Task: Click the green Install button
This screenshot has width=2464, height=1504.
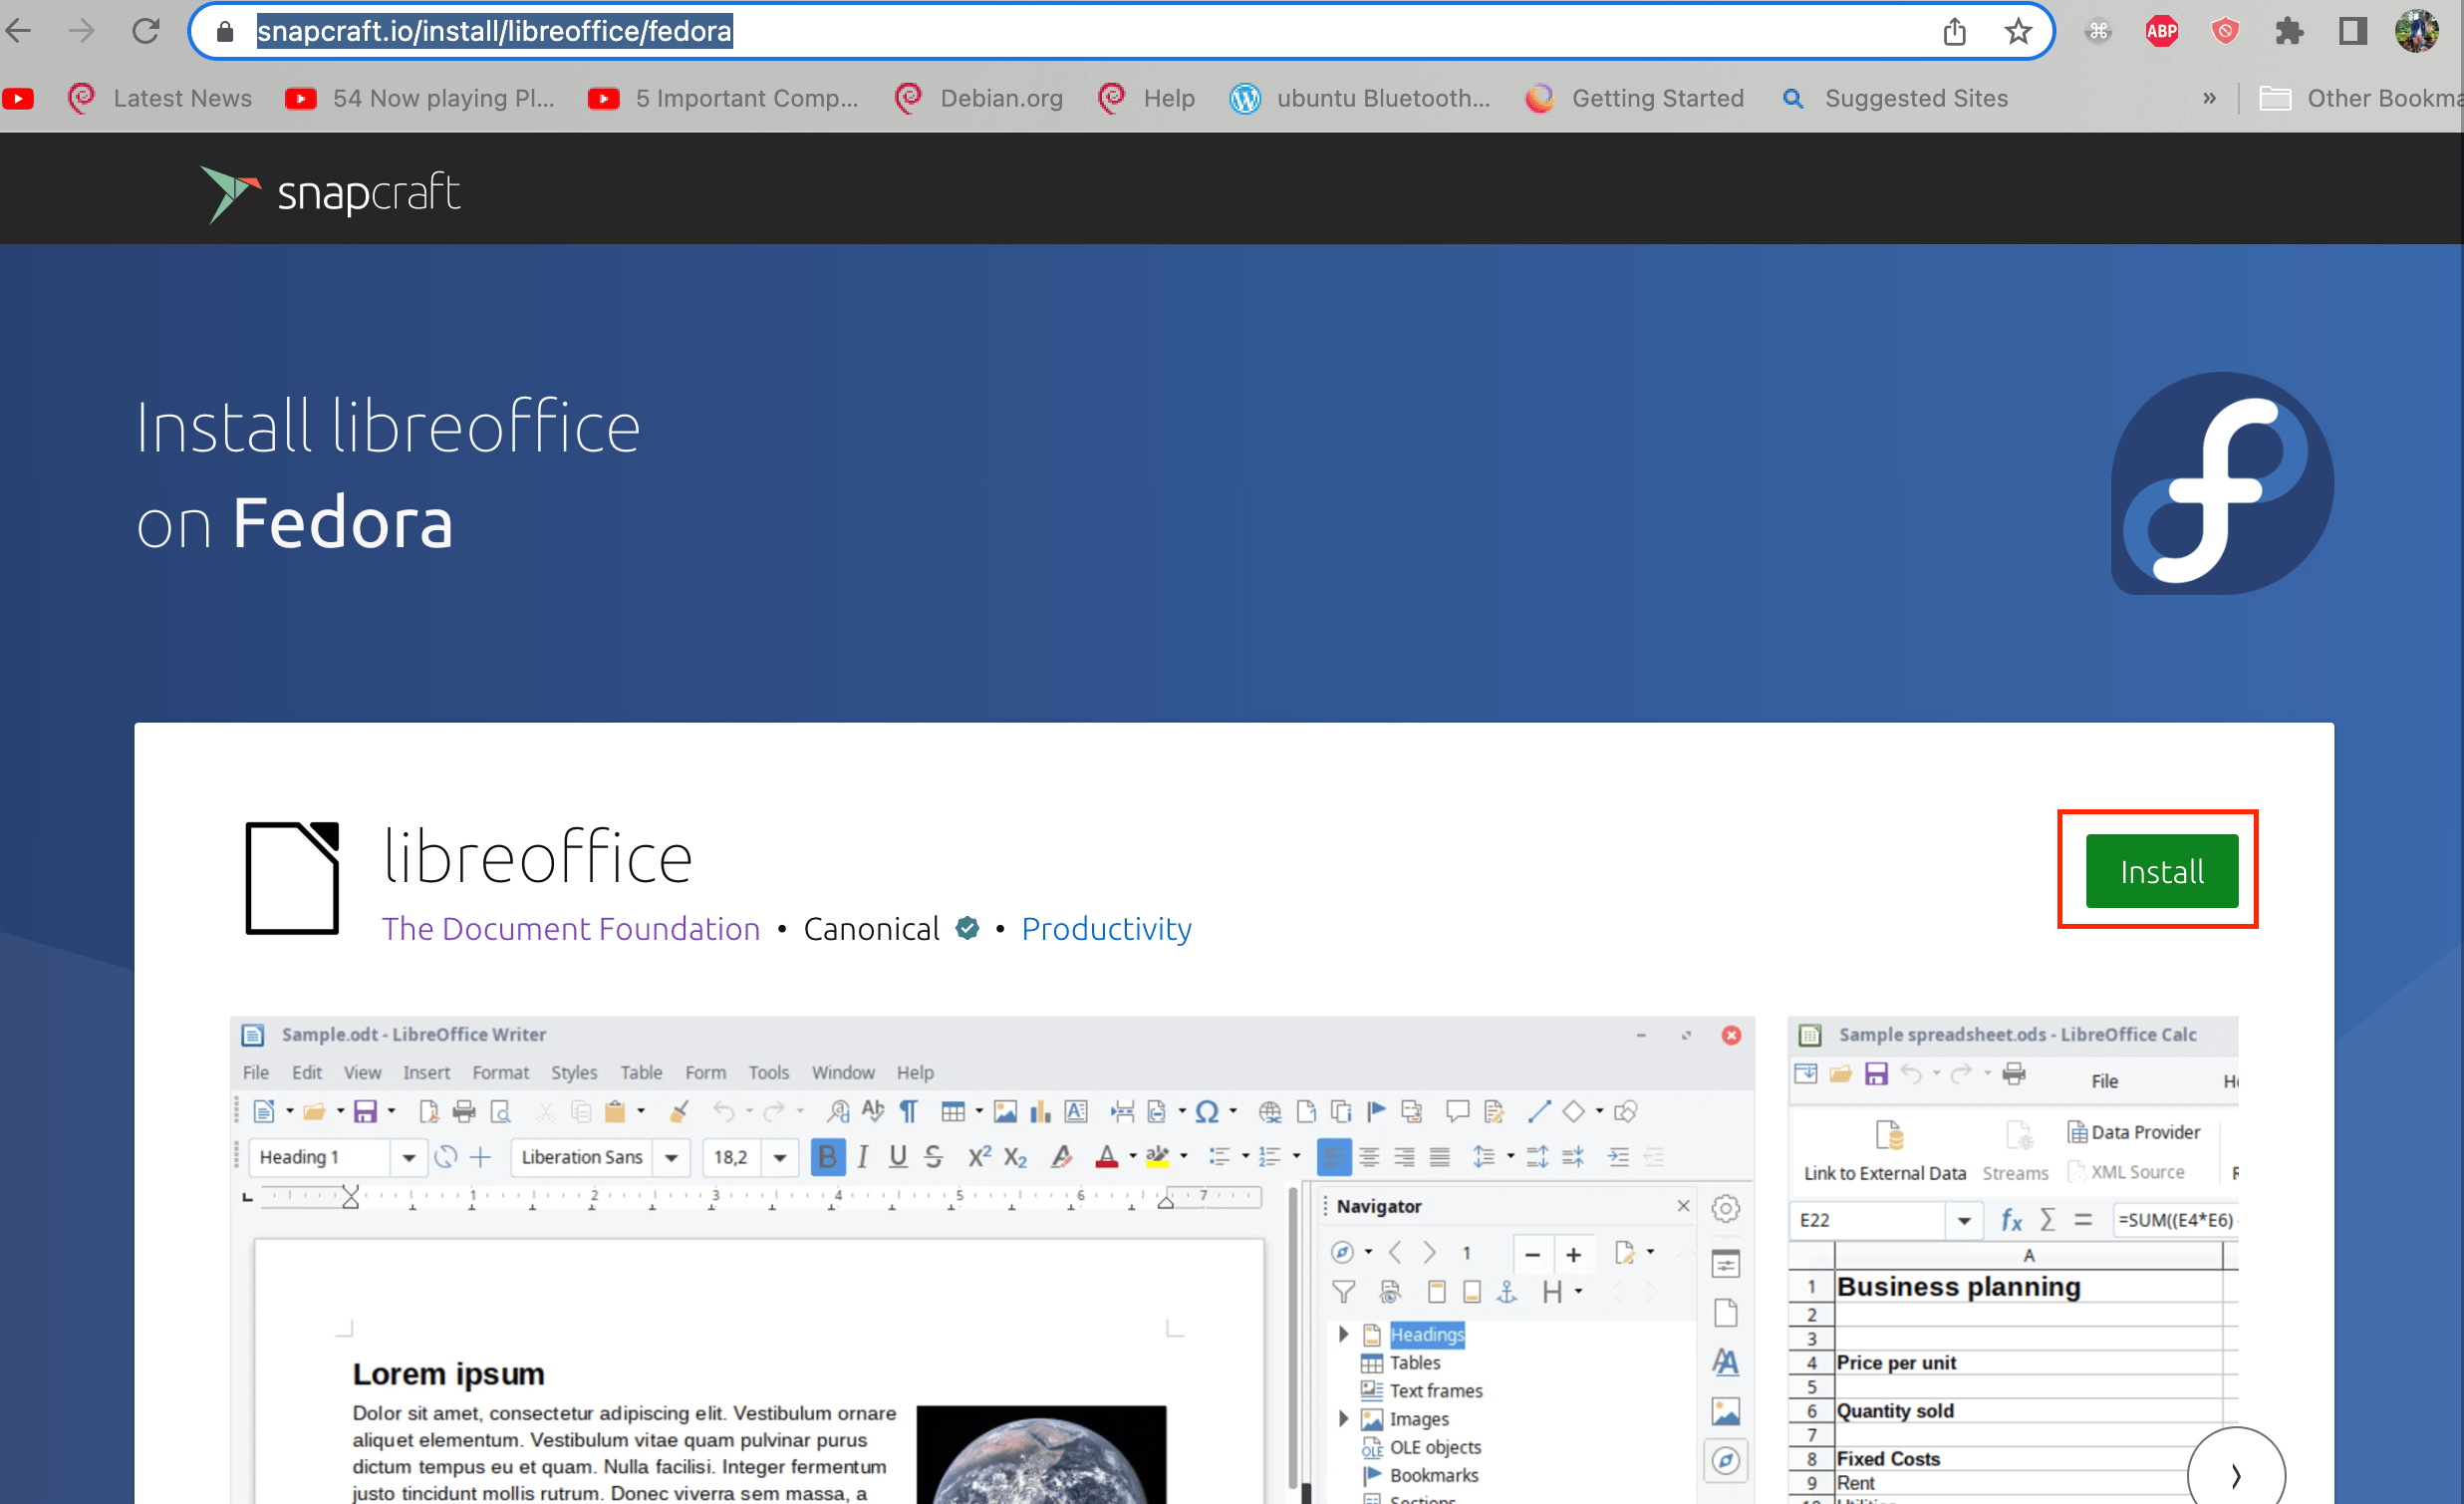Action: point(2161,871)
